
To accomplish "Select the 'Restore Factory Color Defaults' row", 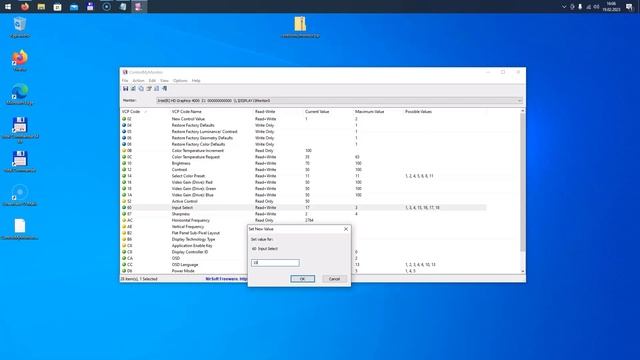I will pos(303,144).
